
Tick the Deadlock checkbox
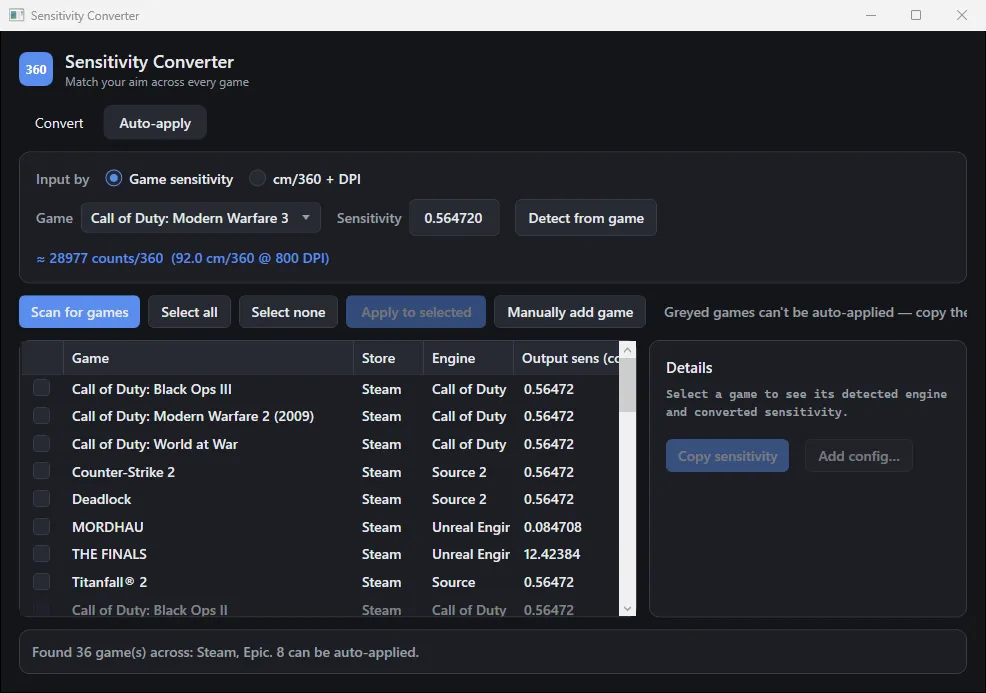42,499
